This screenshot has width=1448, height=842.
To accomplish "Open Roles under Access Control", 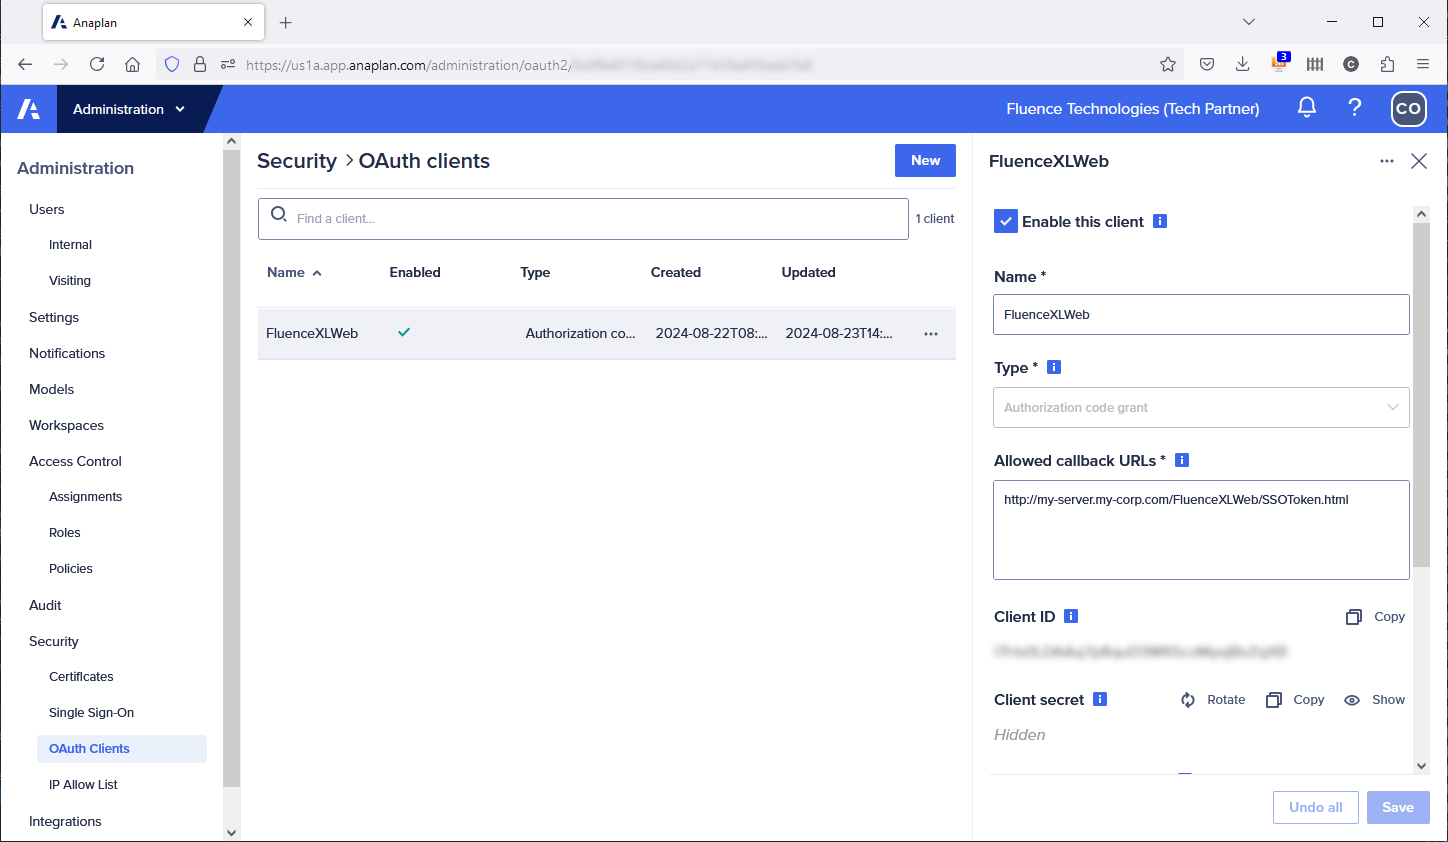I will [x=65, y=533].
